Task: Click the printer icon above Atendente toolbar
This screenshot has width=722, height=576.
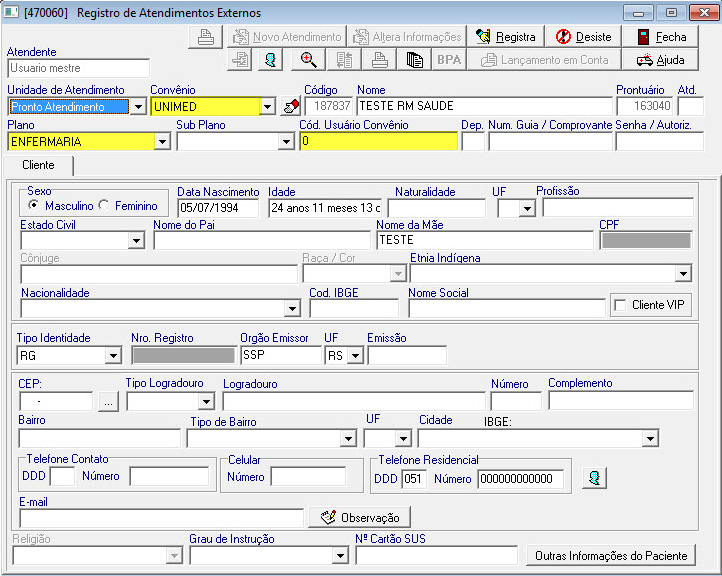Action: click(x=205, y=37)
